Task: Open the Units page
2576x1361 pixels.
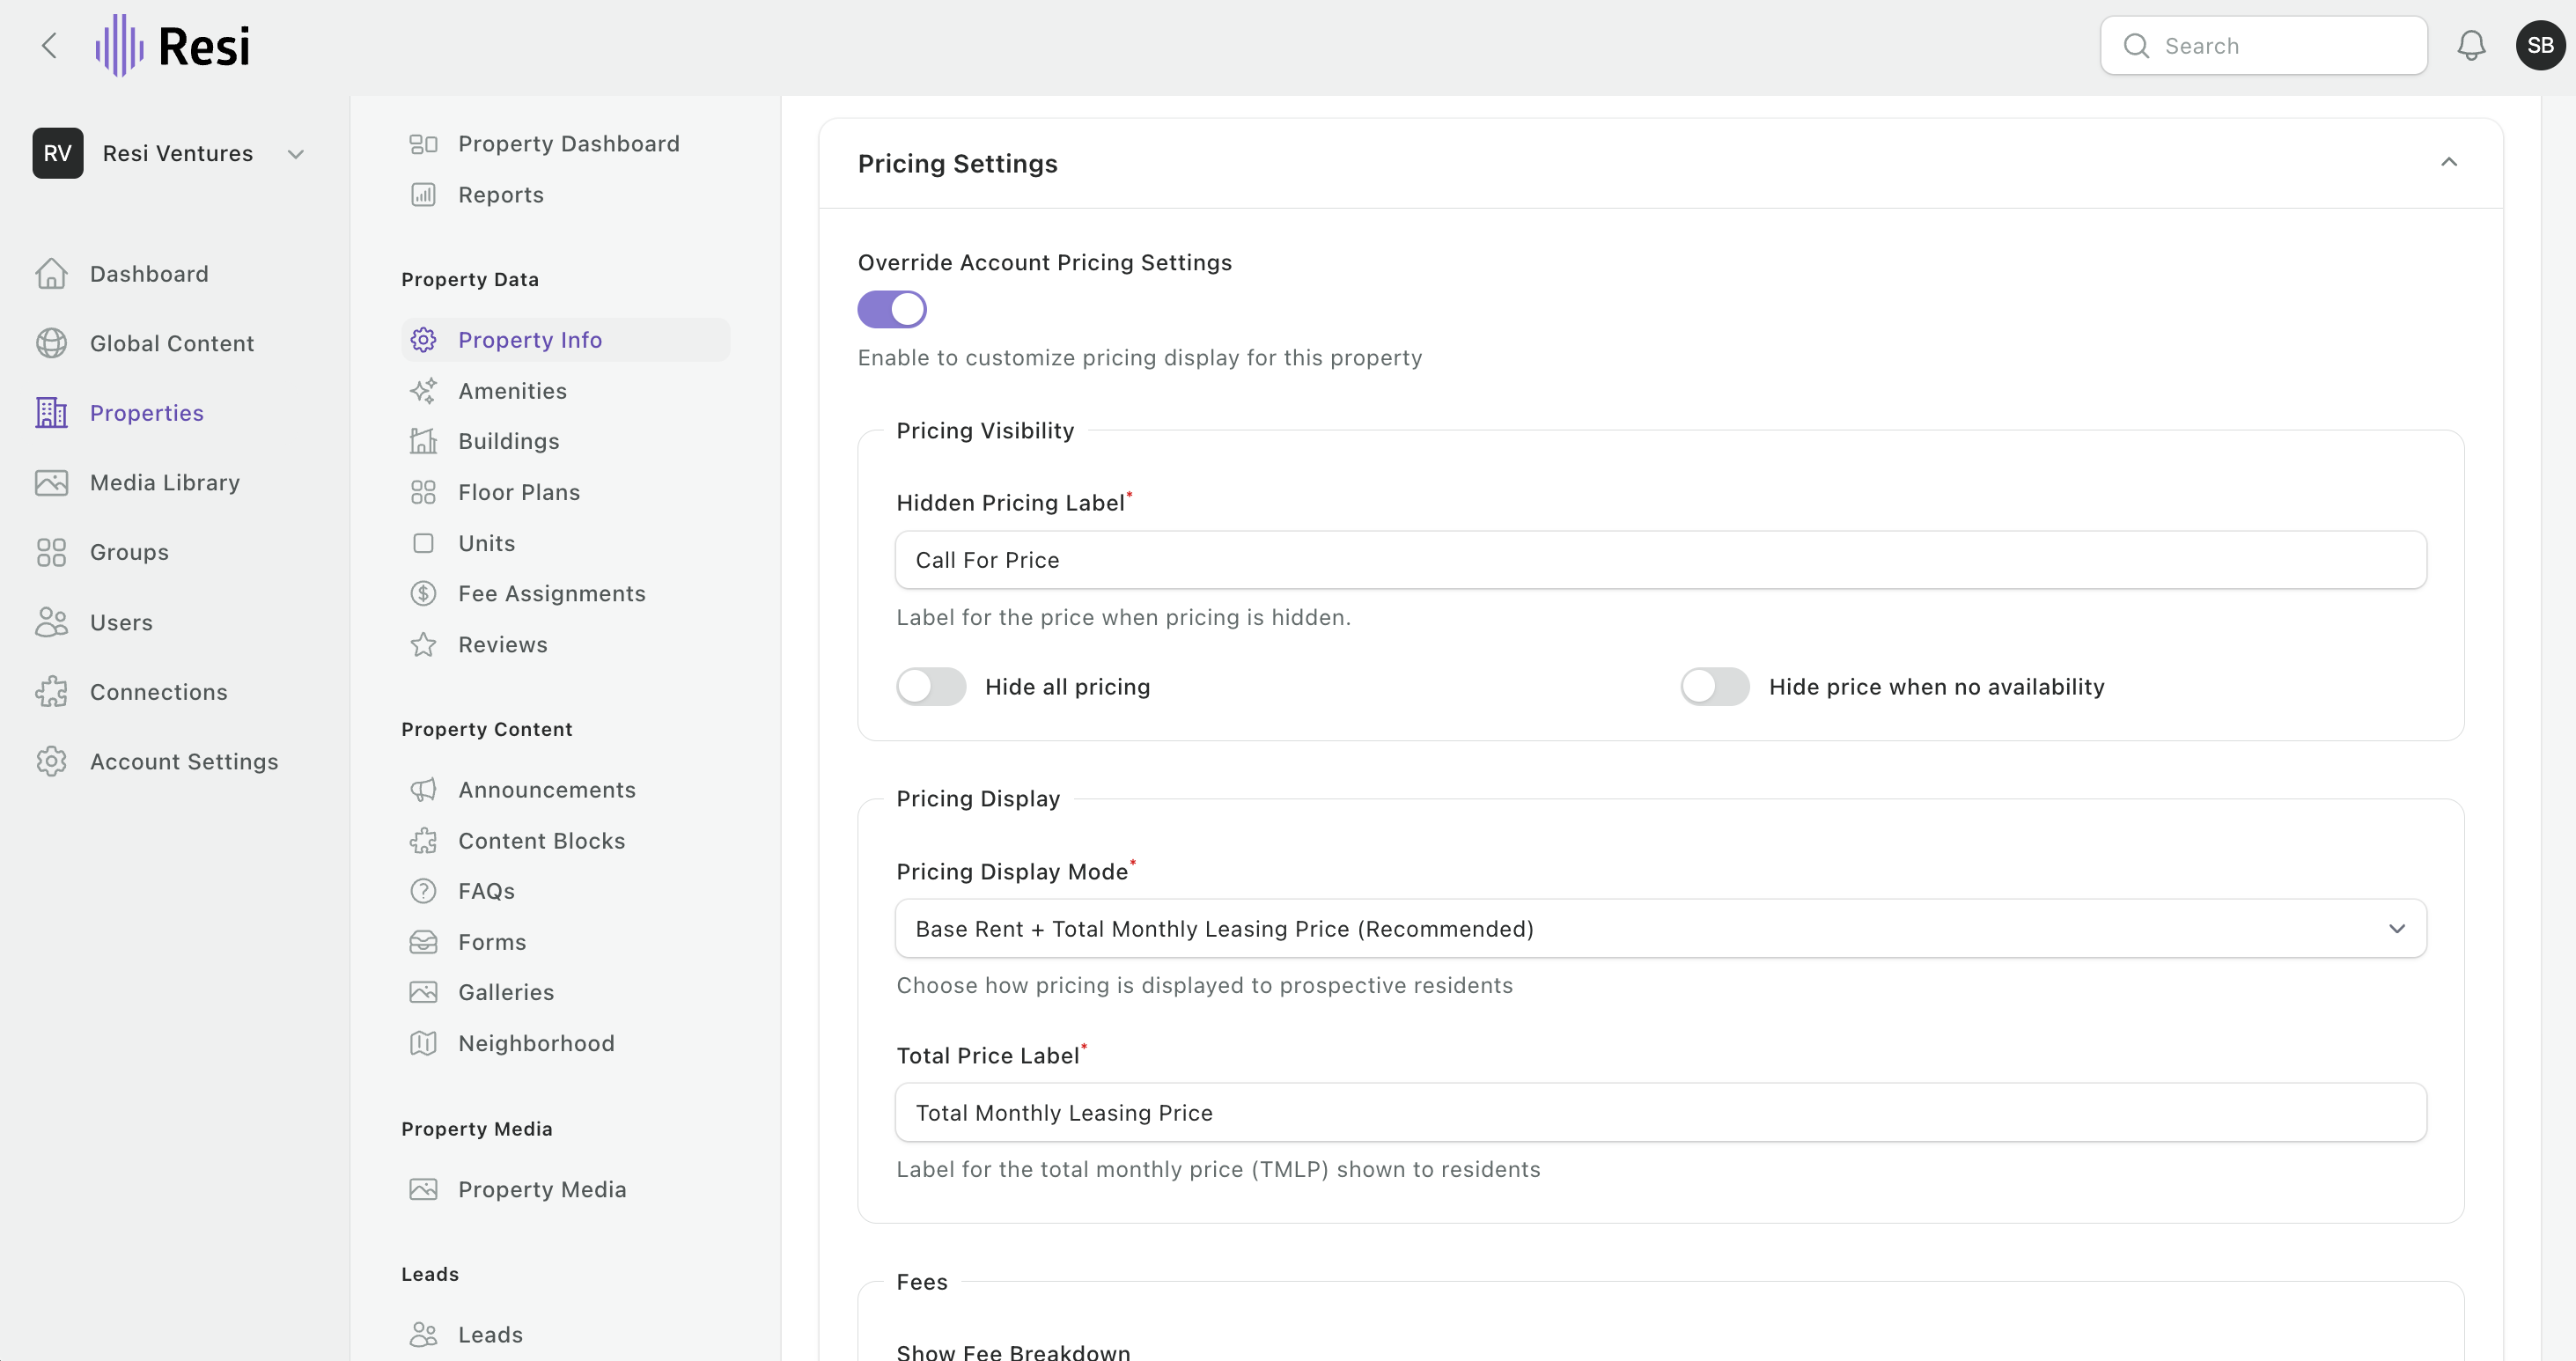Action: point(487,543)
